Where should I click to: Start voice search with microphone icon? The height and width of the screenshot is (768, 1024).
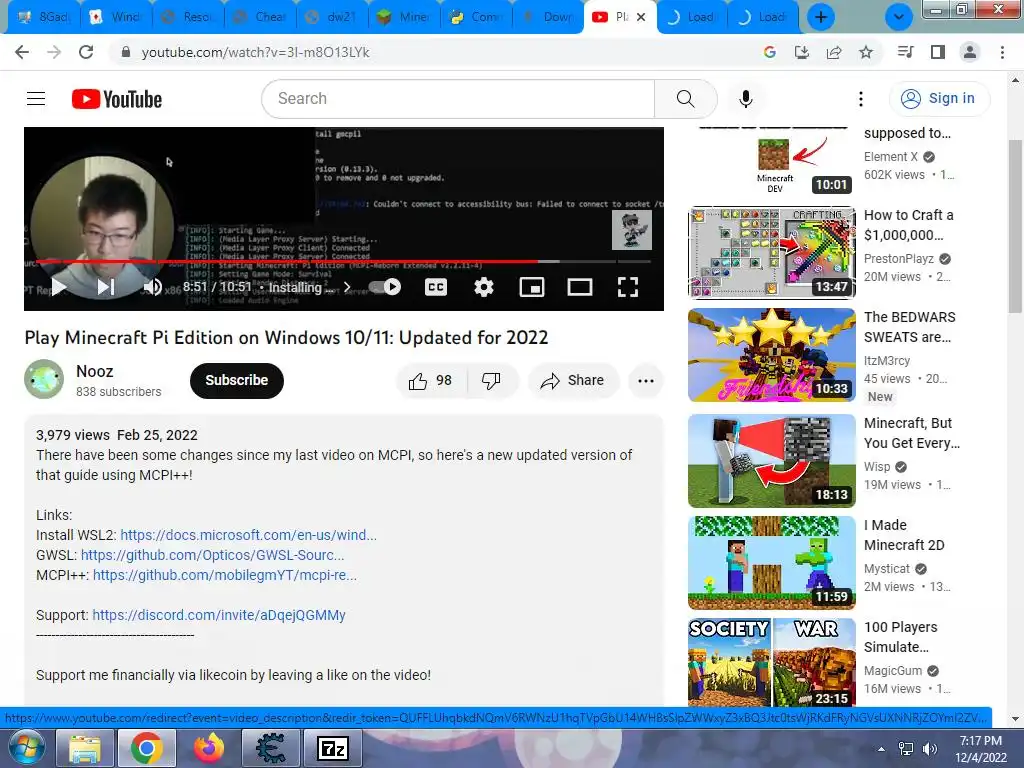745,99
